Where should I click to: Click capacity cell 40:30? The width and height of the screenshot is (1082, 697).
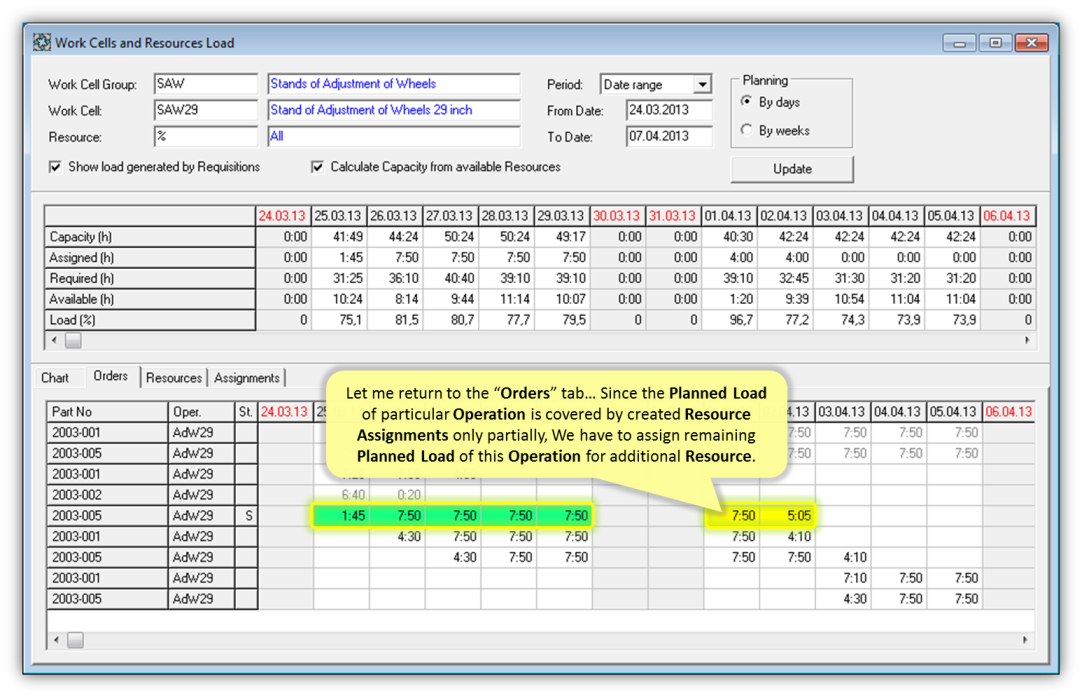(729, 237)
